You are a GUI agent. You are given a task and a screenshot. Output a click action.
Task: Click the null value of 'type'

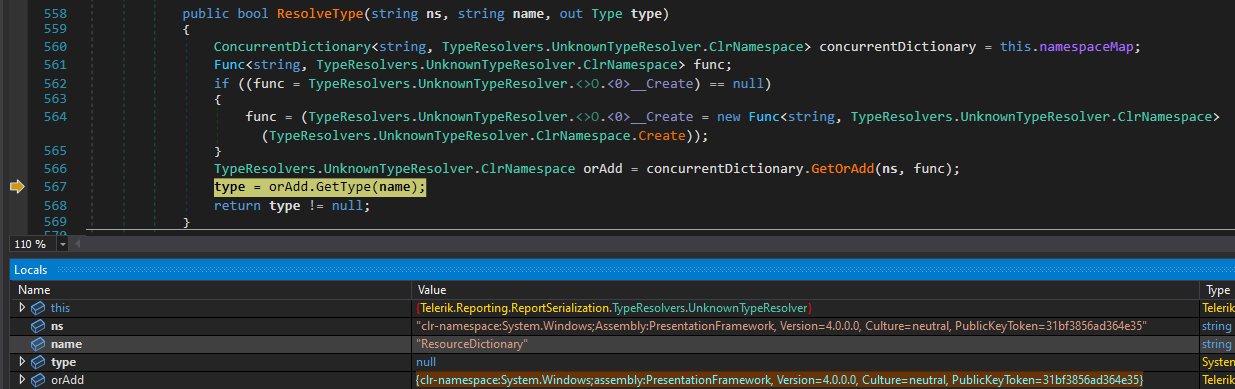(426, 362)
